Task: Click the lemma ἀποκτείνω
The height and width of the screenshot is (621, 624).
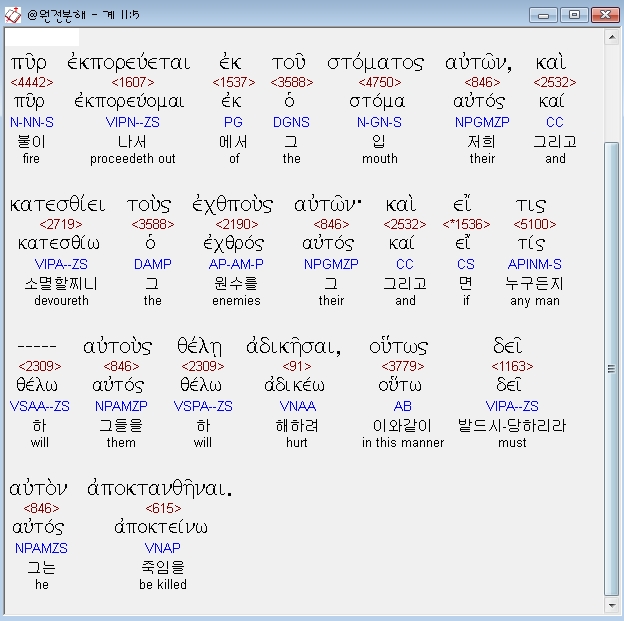Action: click(x=161, y=527)
